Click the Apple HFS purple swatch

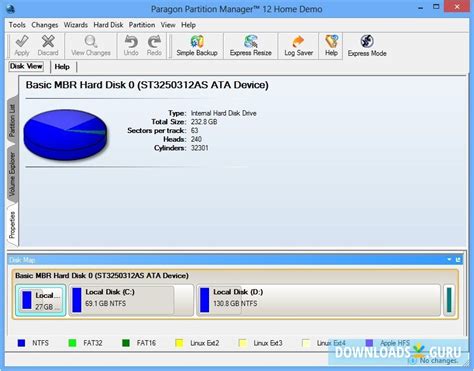369,343
